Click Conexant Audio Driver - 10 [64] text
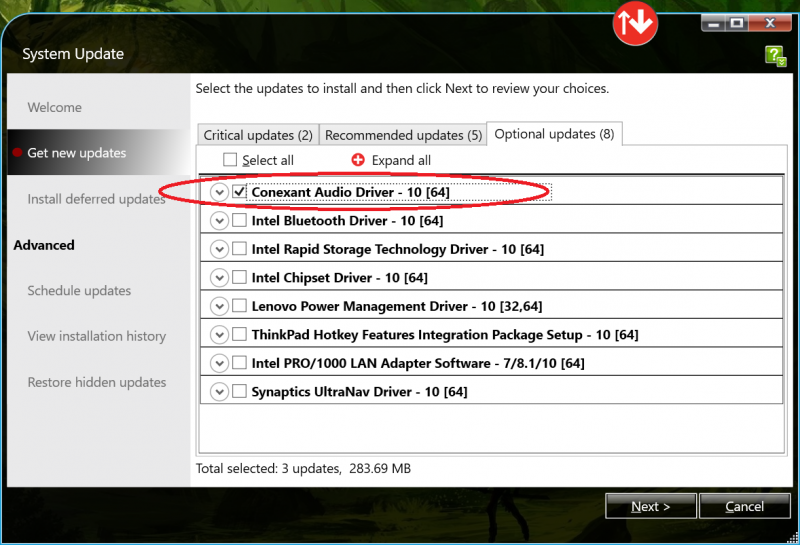Image resolution: width=800 pixels, height=545 pixels. pyautogui.click(x=351, y=192)
